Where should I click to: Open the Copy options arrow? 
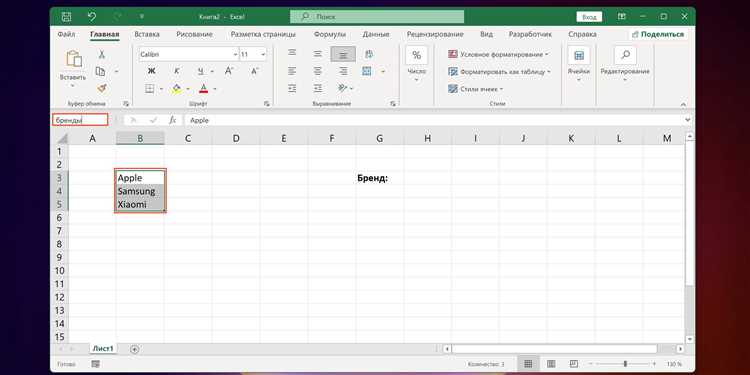(x=116, y=71)
